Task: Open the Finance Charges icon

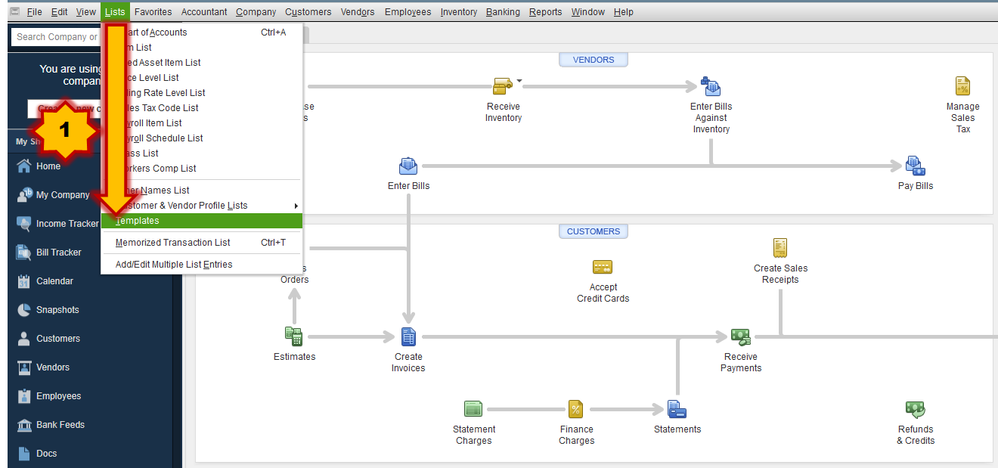Action: point(575,409)
